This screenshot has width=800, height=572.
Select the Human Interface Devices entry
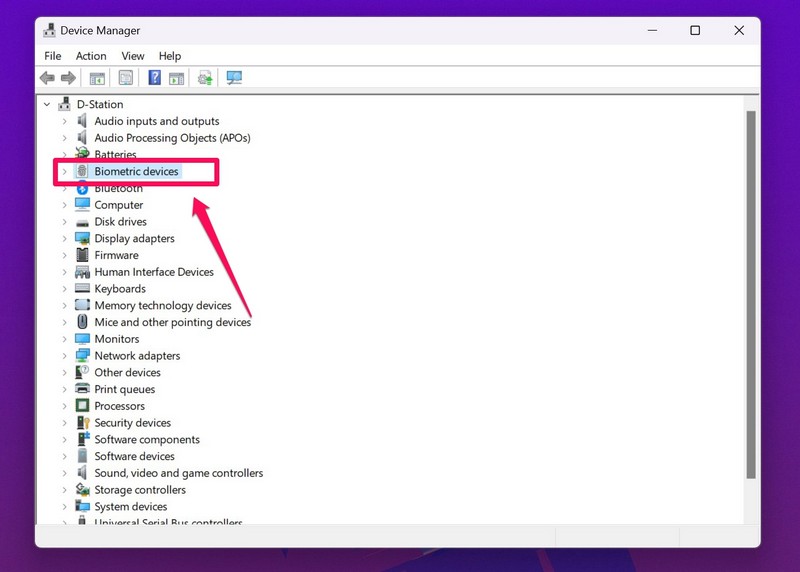154,272
